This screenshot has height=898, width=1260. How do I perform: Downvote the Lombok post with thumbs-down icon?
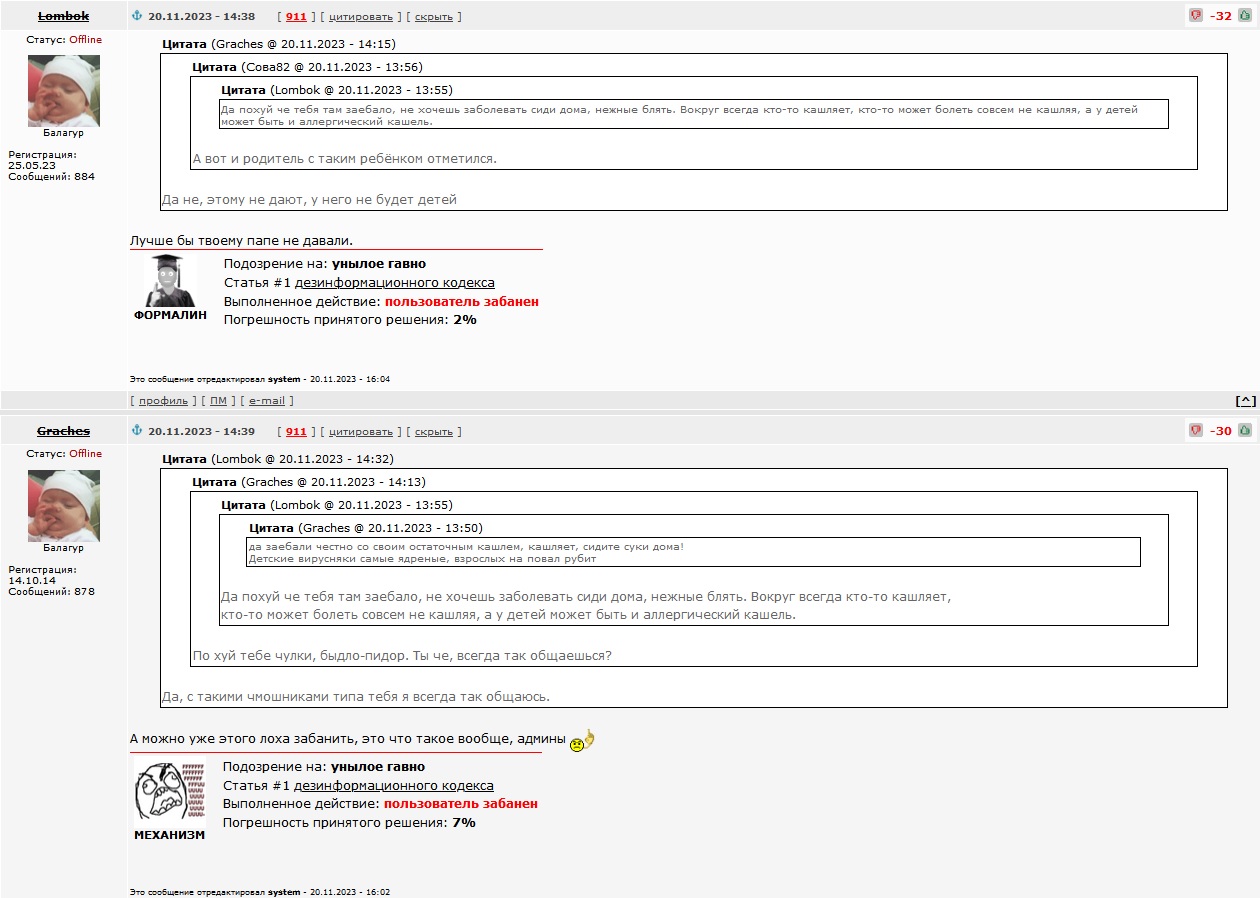tap(1196, 16)
